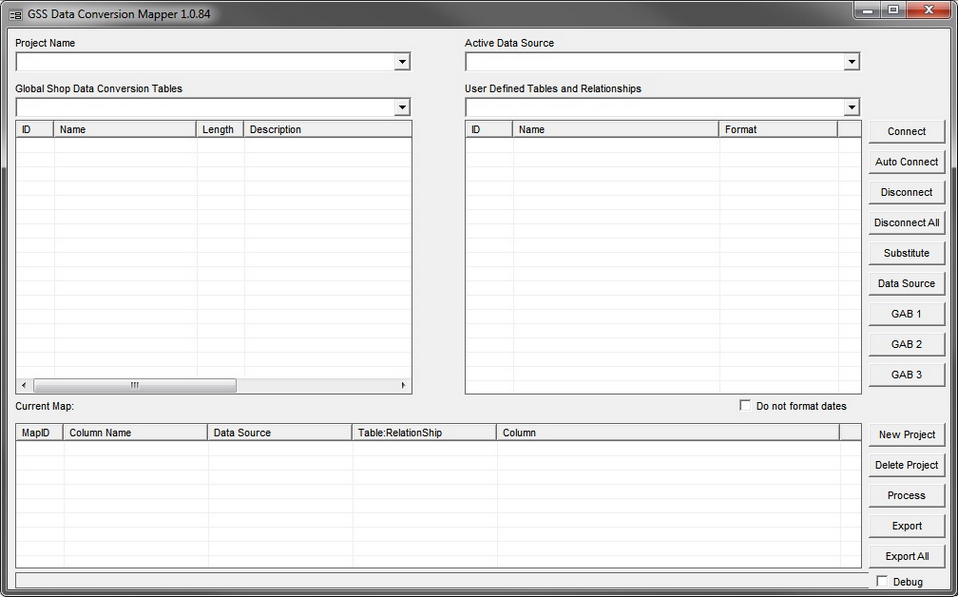The height and width of the screenshot is (597, 958).
Task: Click the GAB 3 button
Action: [x=907, y=375]
